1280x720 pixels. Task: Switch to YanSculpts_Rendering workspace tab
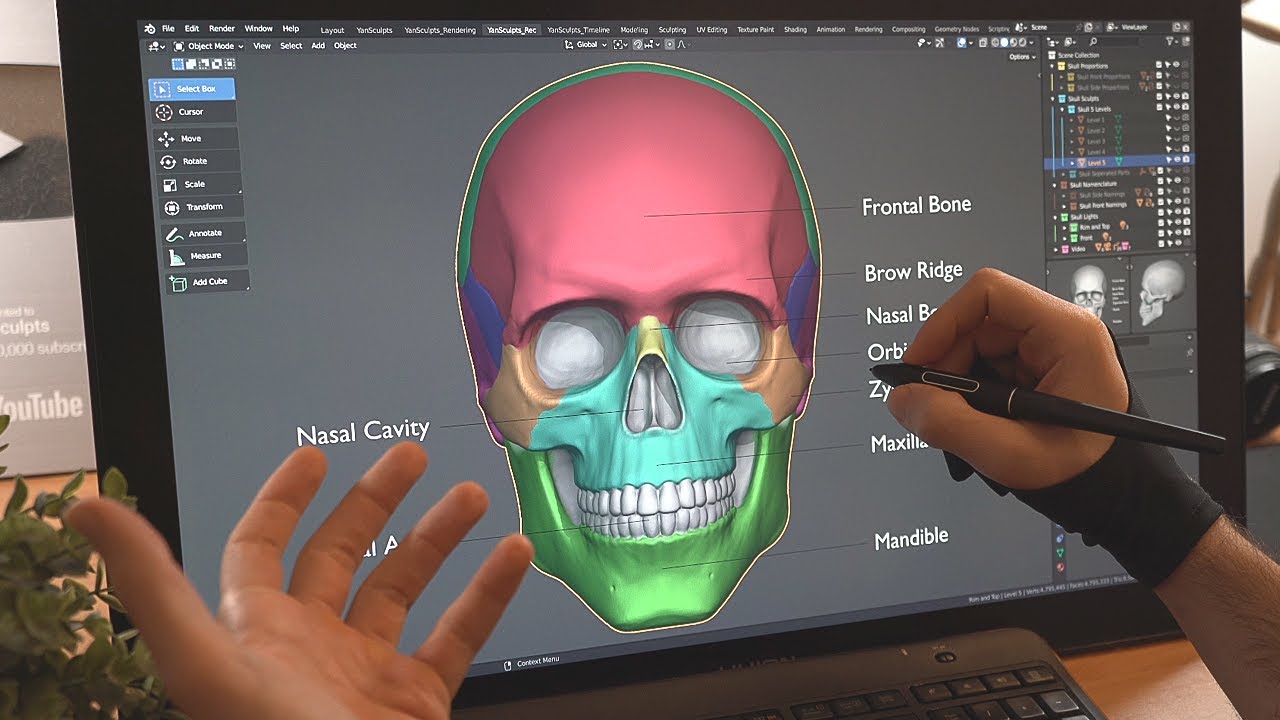pyautogui.click(x=440, y=30)
